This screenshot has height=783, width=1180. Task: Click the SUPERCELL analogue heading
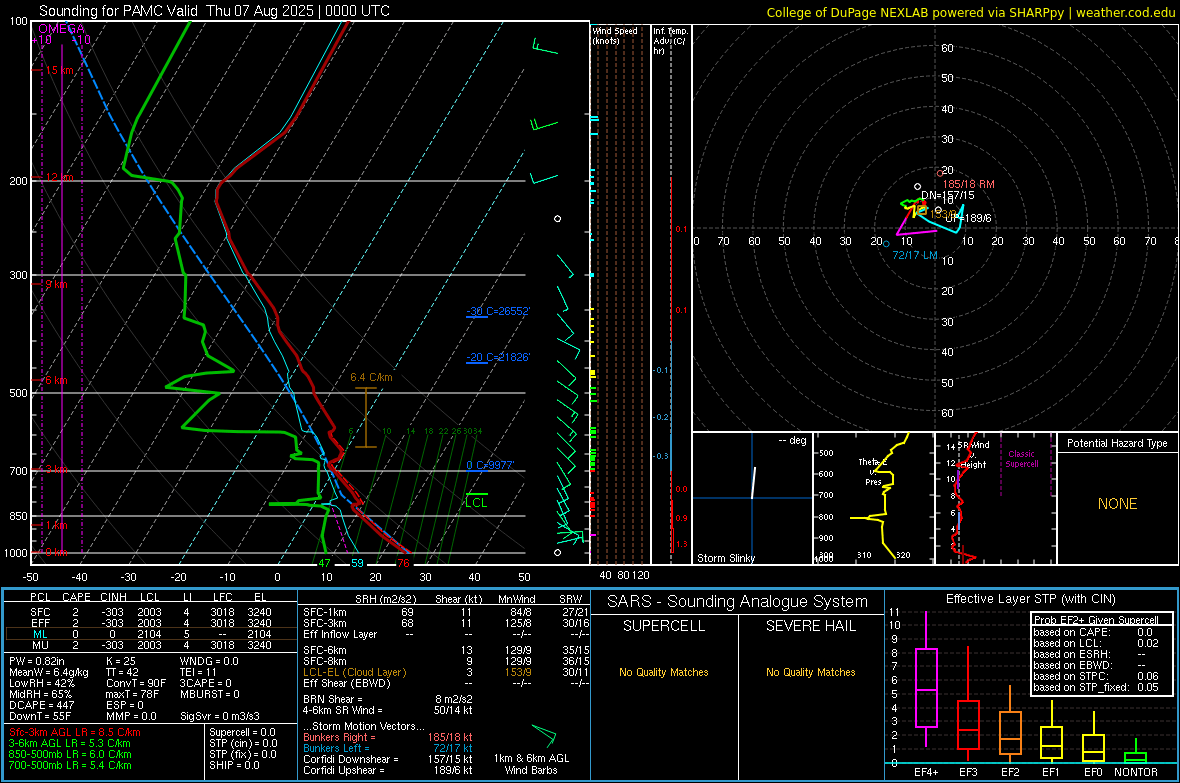tap(664, 626)
